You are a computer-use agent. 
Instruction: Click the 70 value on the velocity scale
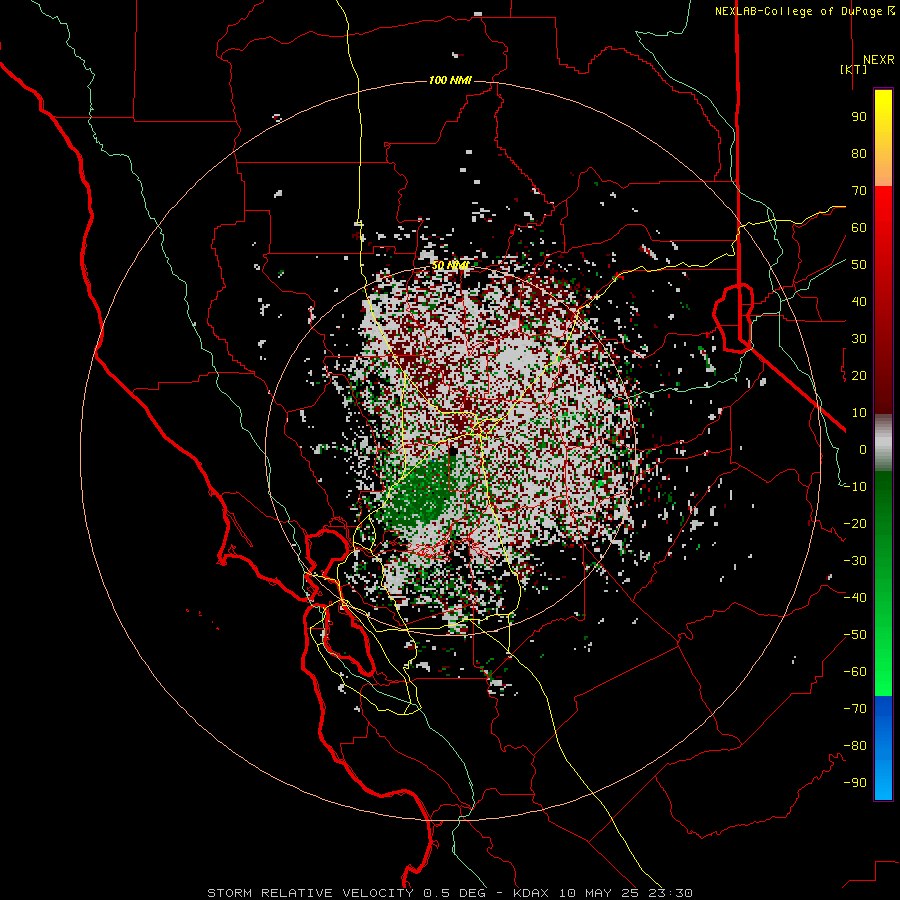tap(859, 191)
